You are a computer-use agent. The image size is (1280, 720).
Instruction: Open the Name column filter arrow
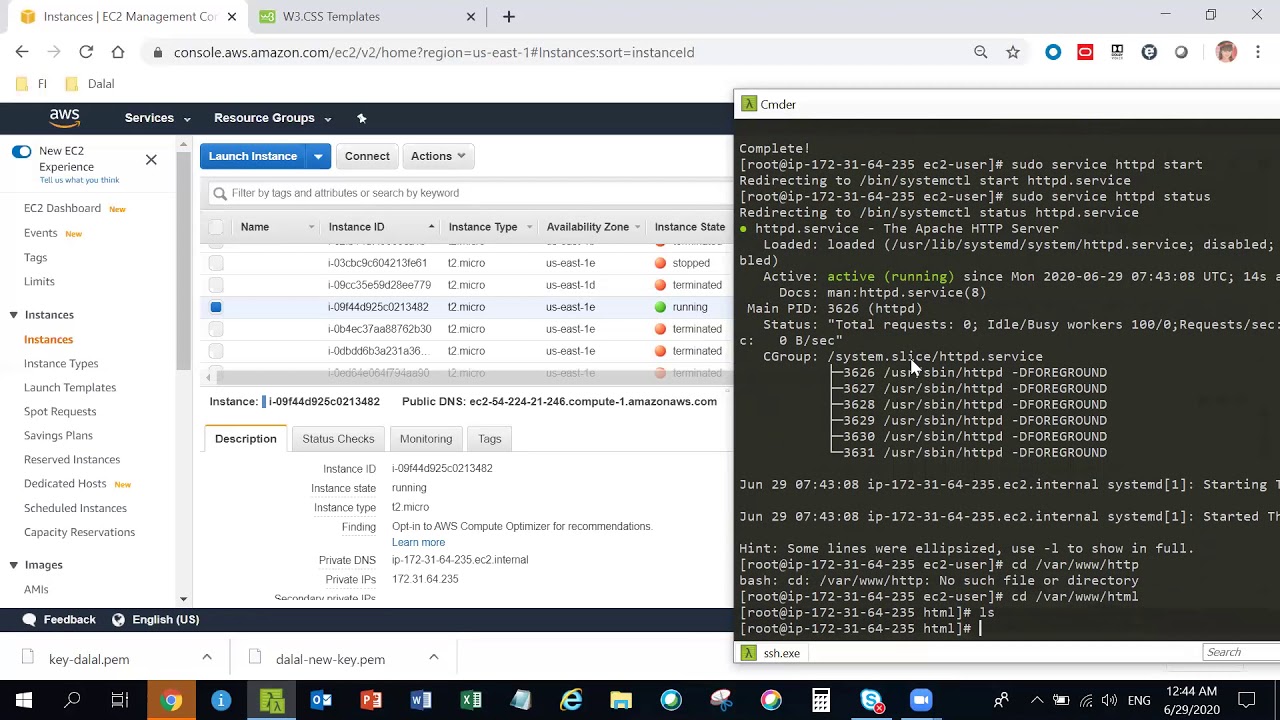[x=312, y=227]
